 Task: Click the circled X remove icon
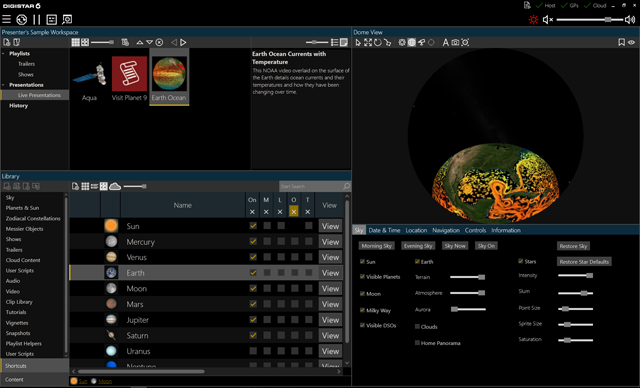click(159, 42)
